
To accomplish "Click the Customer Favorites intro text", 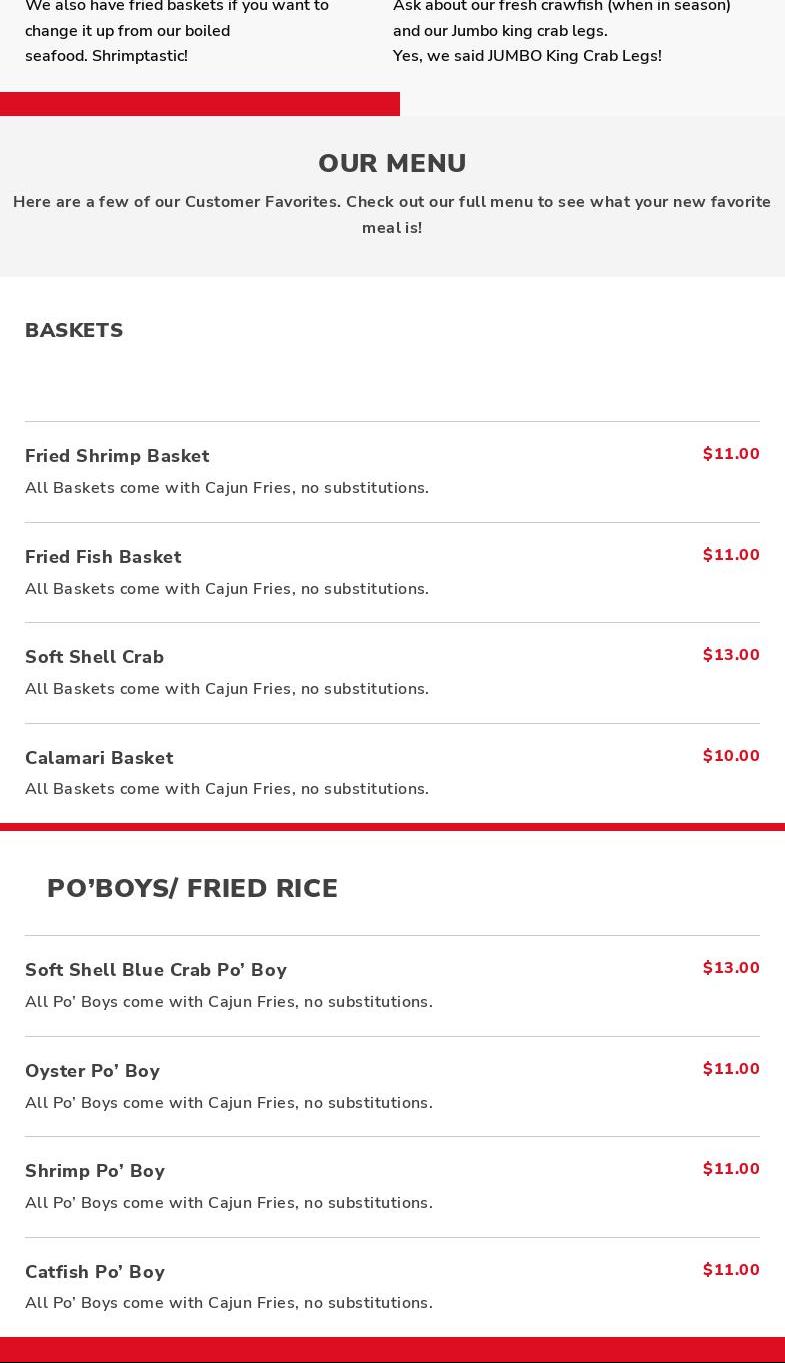I will point(392,214).
